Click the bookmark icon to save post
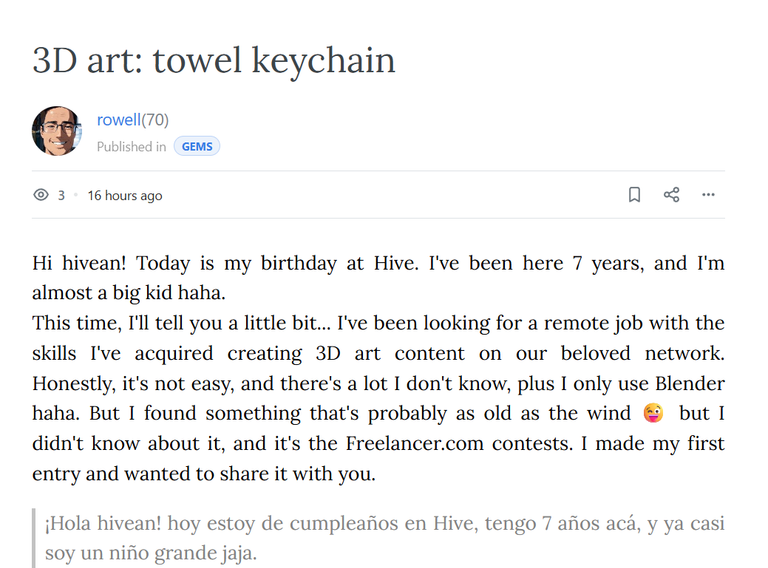768x568 pixels. coord(634,195)
